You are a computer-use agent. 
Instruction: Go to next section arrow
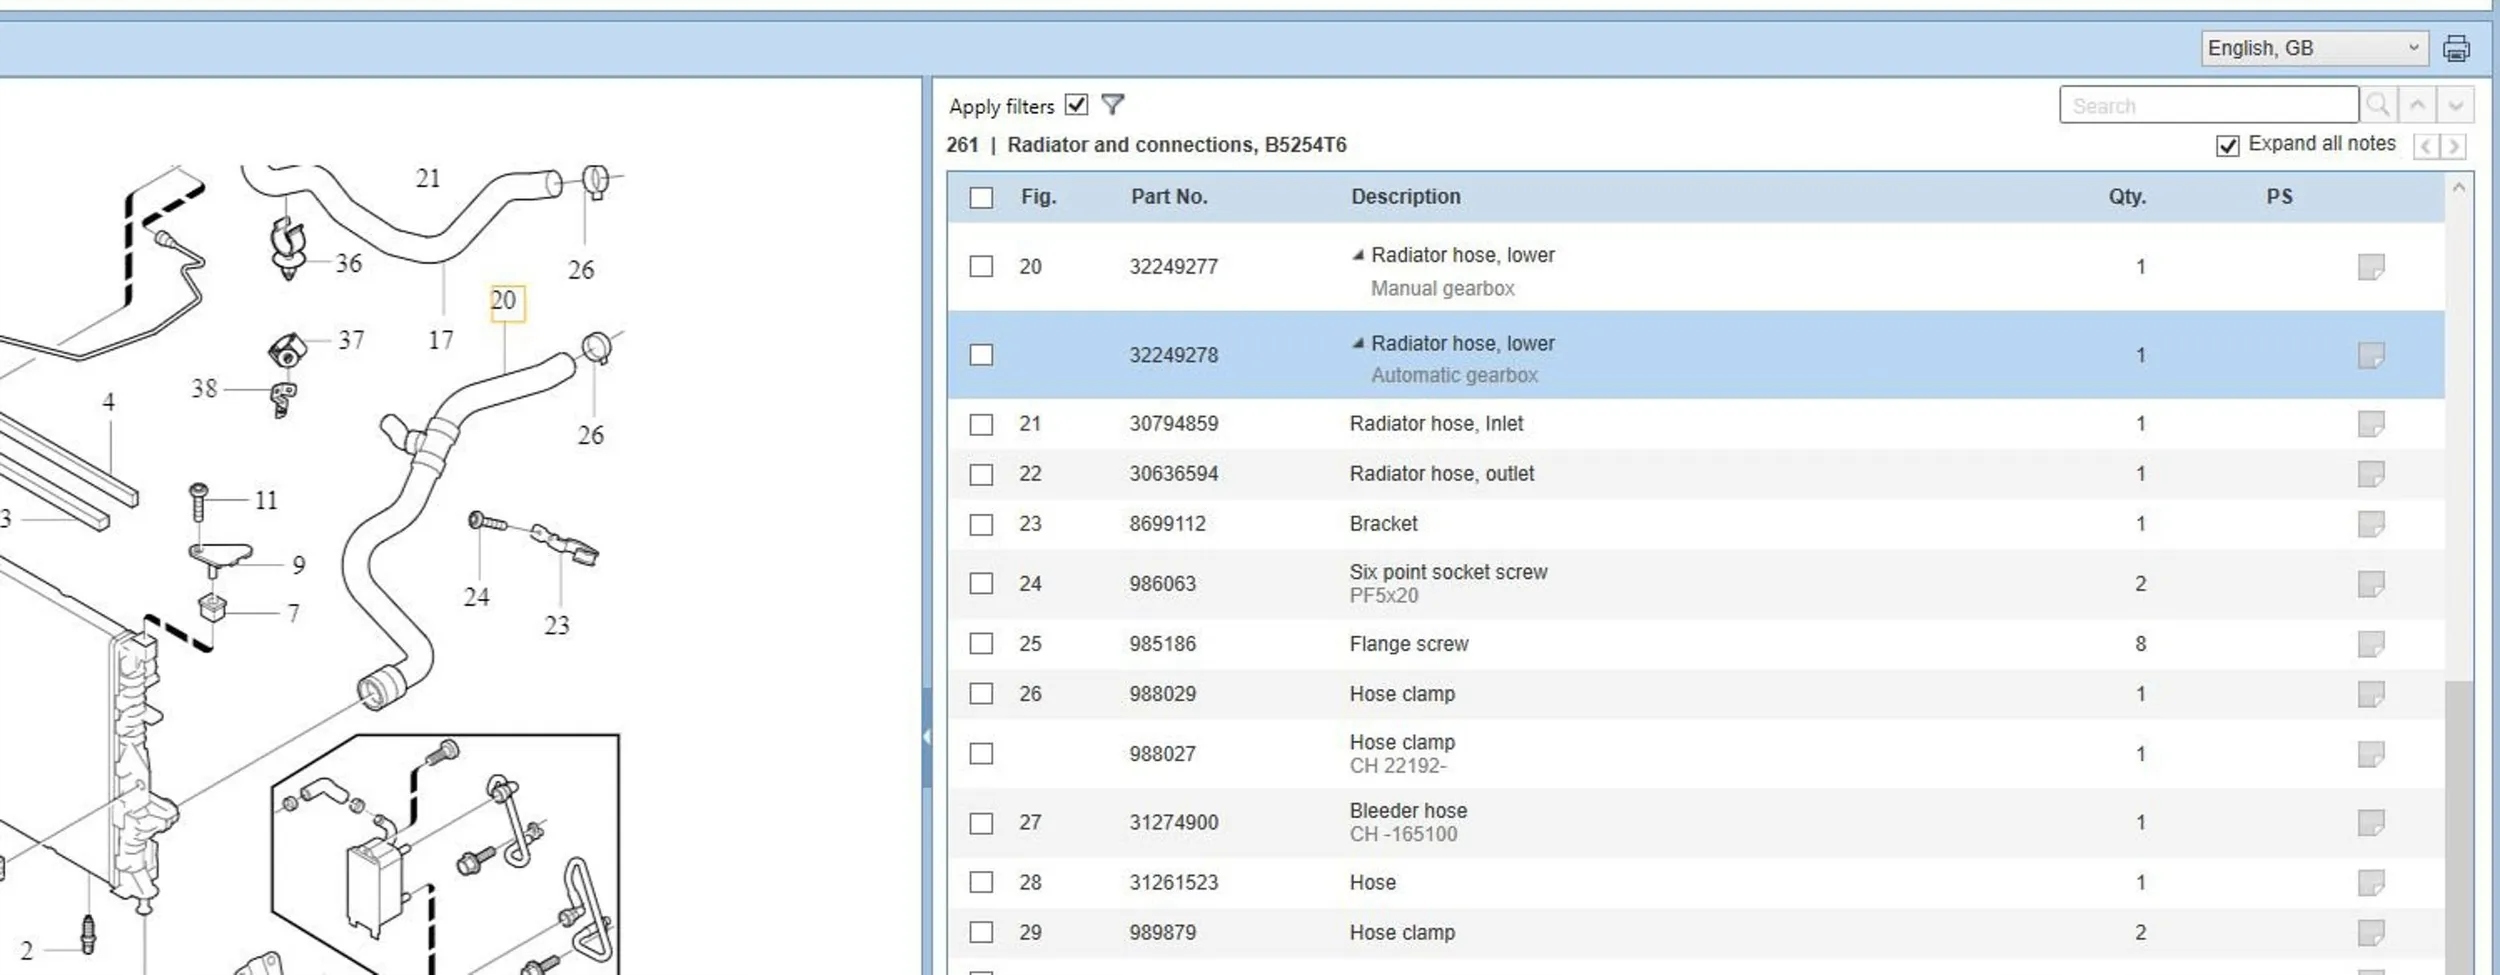click(x=2454, y=147)
